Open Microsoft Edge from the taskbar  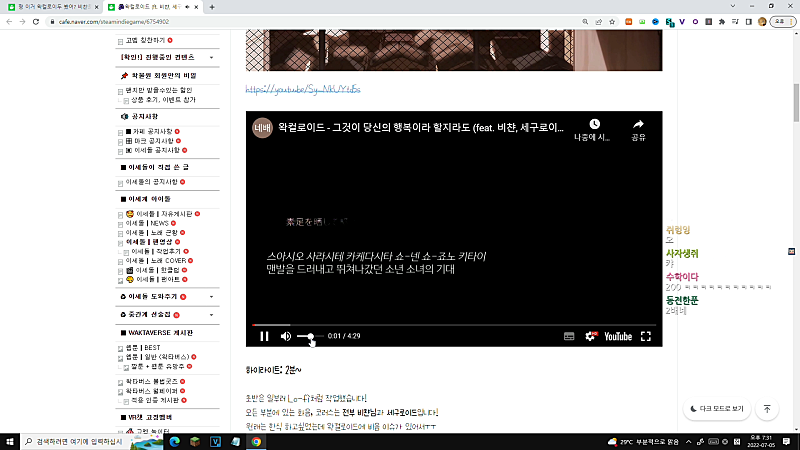coord(174,442)
